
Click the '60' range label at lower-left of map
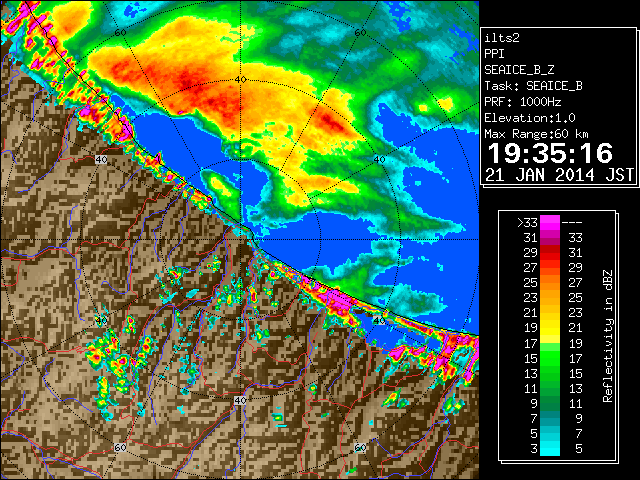click(120, 447)
